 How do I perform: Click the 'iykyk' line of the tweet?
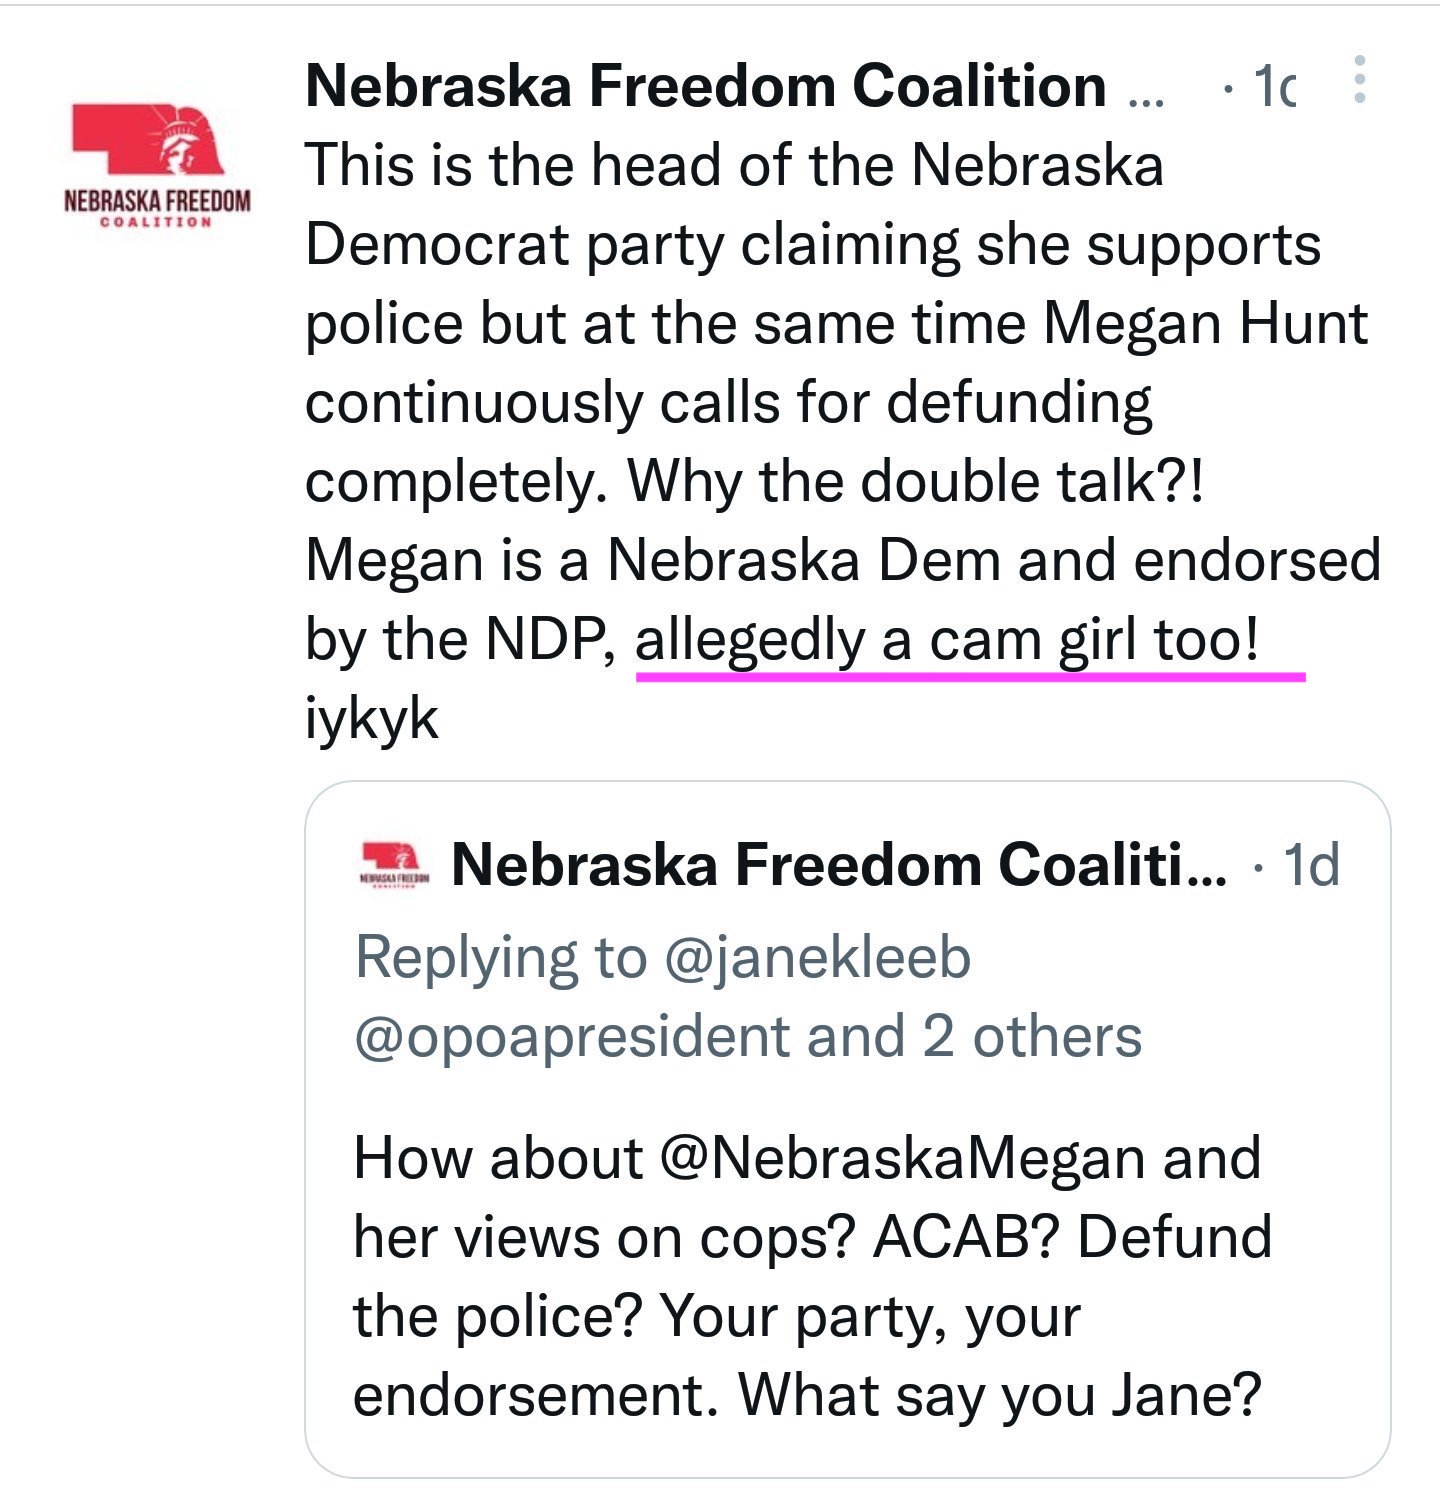point(372,719)
